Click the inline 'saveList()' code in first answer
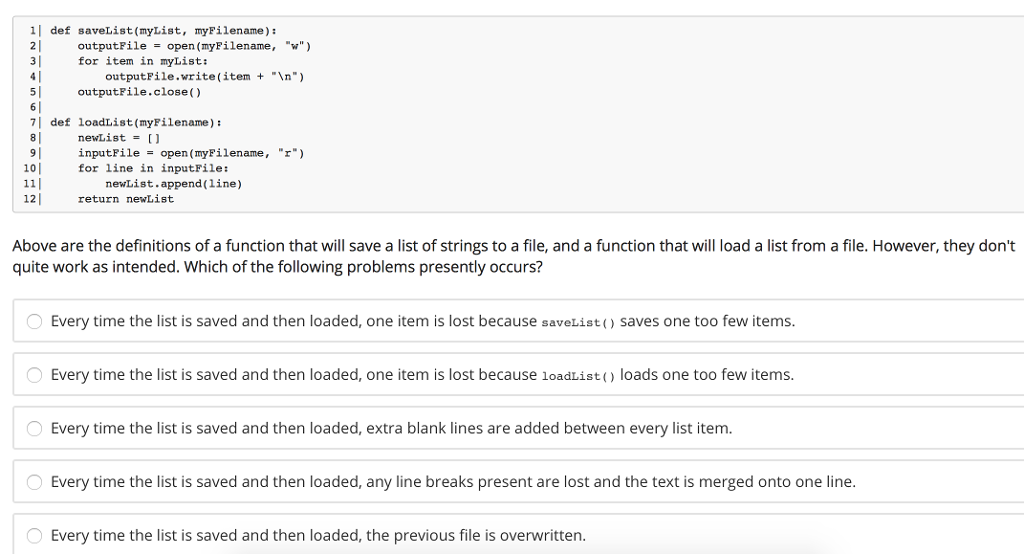This screenshot has height=554, width=1024. click(578, 323)
